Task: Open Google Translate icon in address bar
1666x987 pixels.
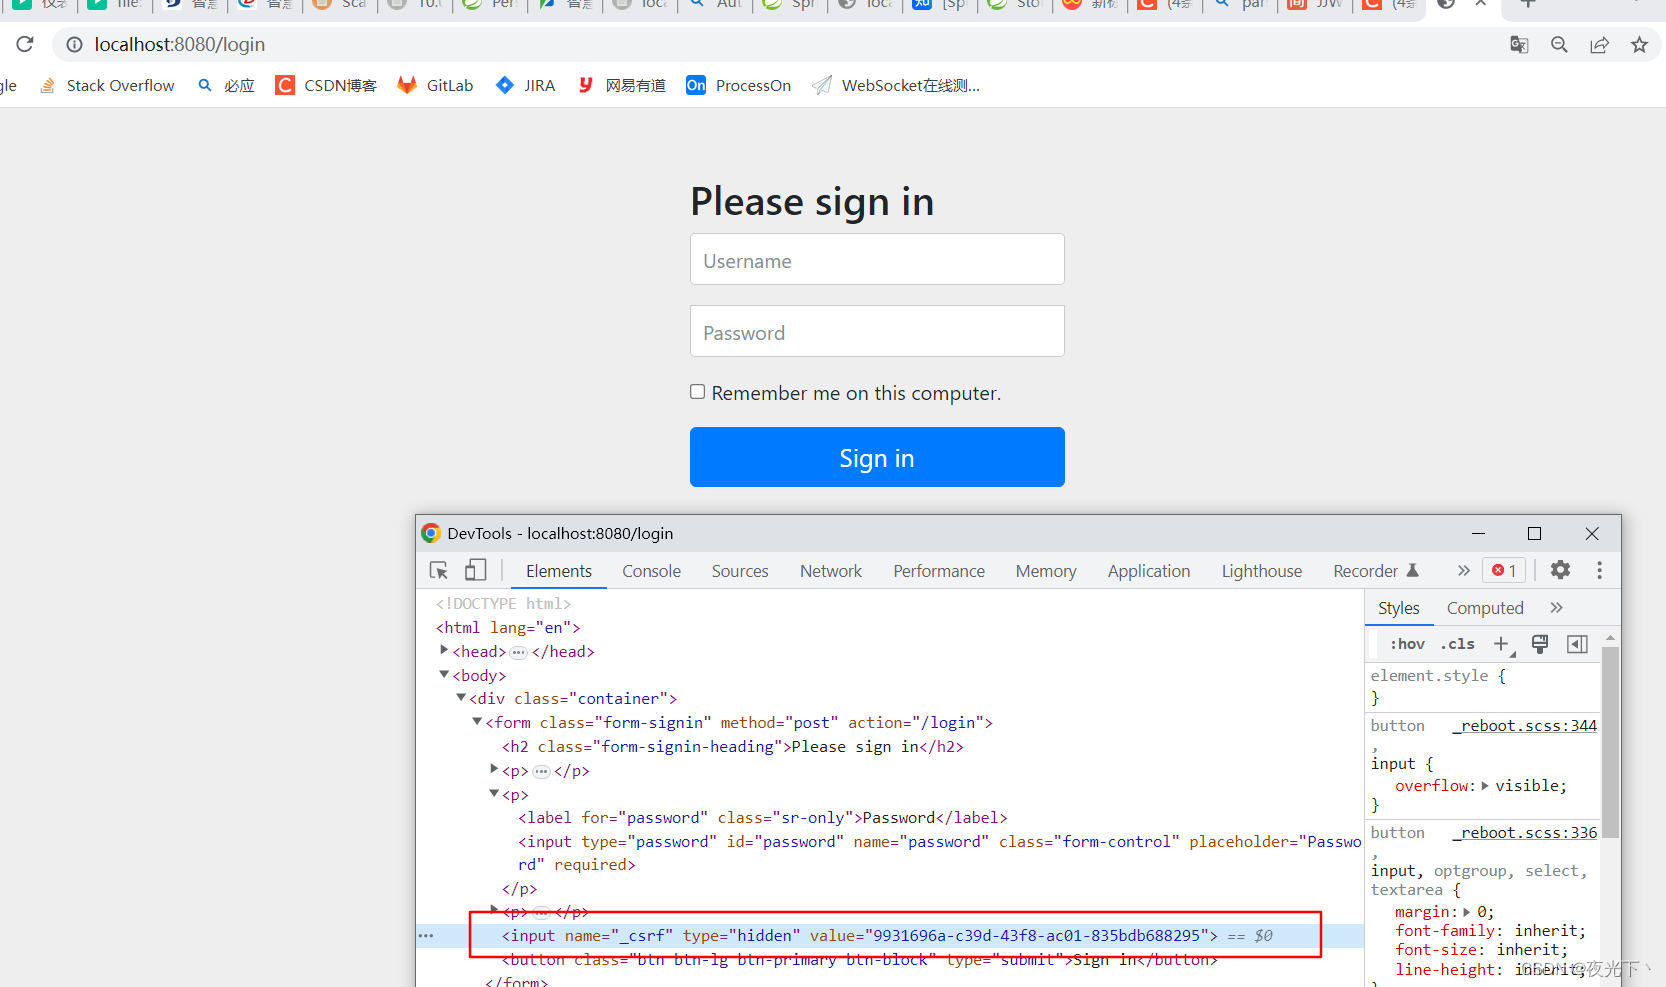Action: [1518, 44]
